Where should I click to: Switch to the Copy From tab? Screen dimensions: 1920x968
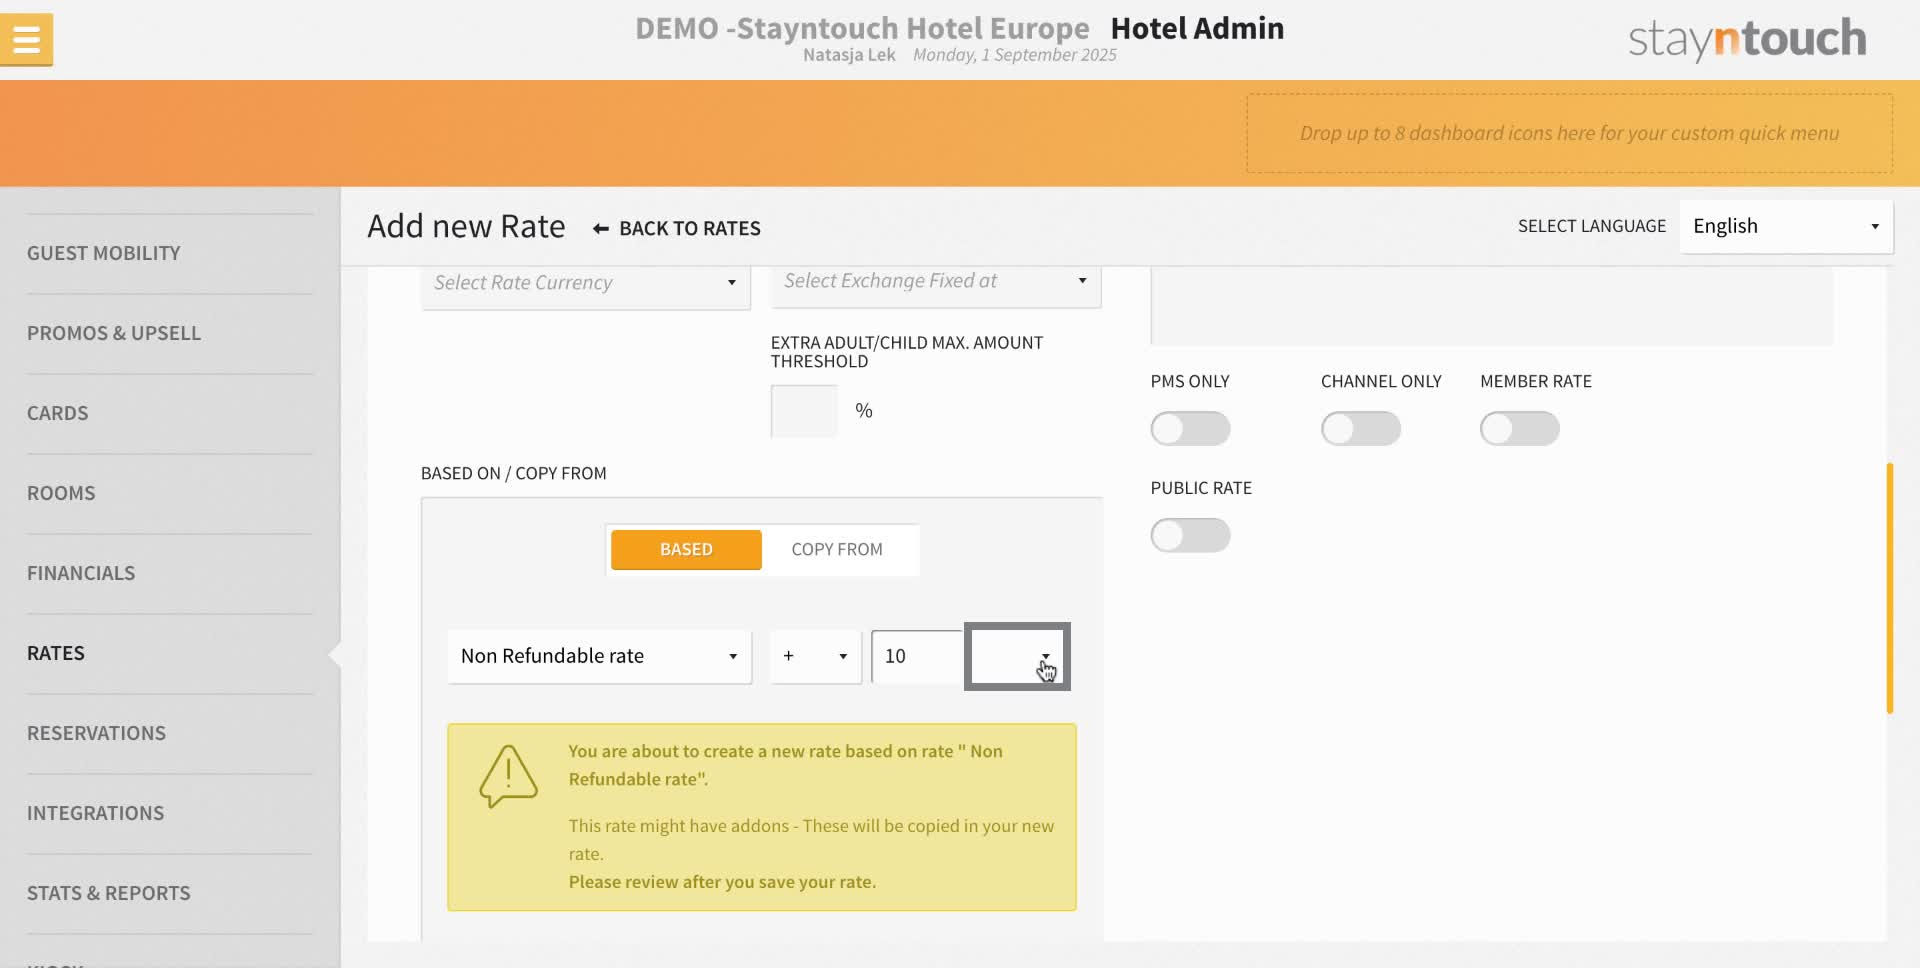click(837, 550)
